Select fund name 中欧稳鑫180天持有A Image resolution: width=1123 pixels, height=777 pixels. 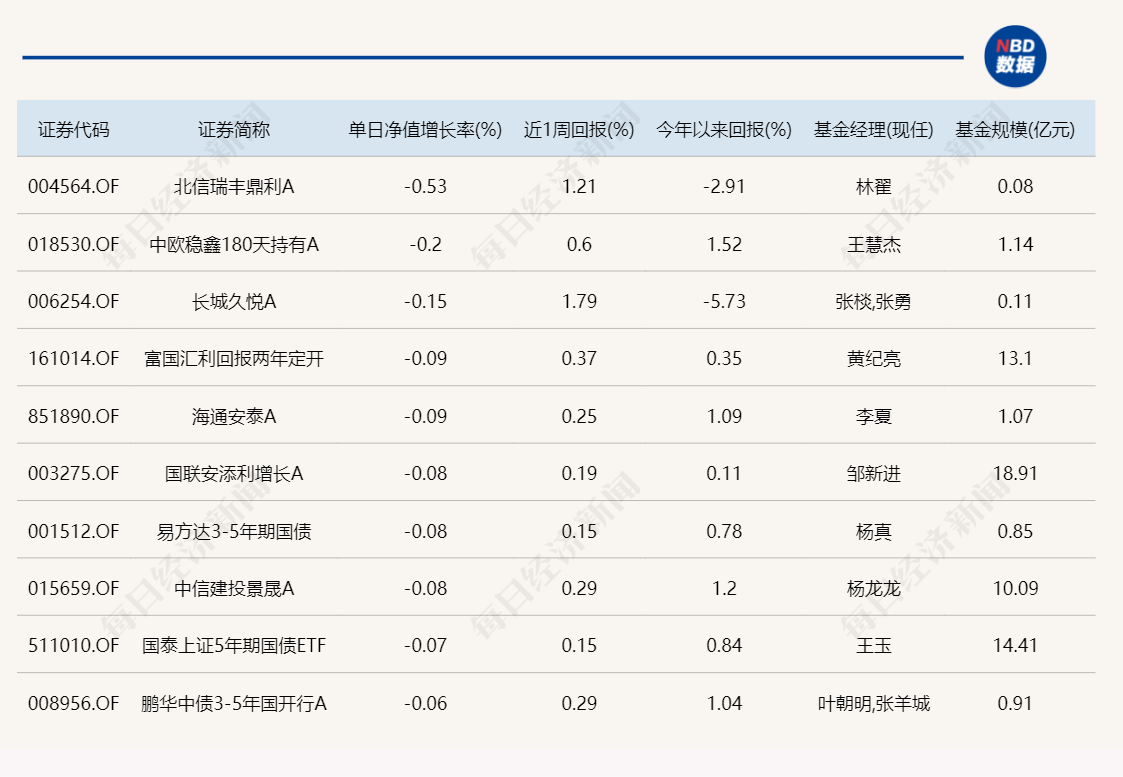pyautogui.click(x=234, y=244)
